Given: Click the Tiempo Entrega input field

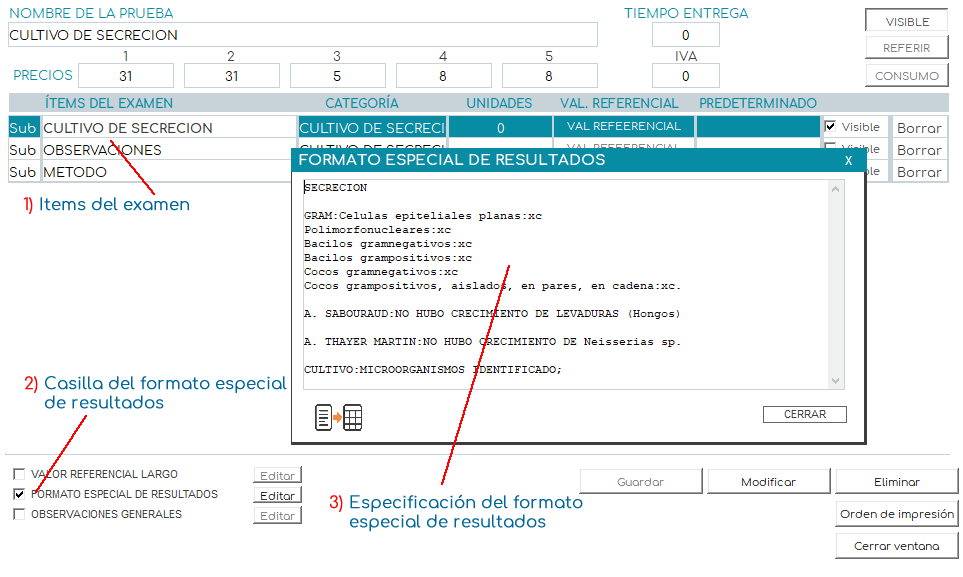Looking at the screenshot, I should 685,35.
